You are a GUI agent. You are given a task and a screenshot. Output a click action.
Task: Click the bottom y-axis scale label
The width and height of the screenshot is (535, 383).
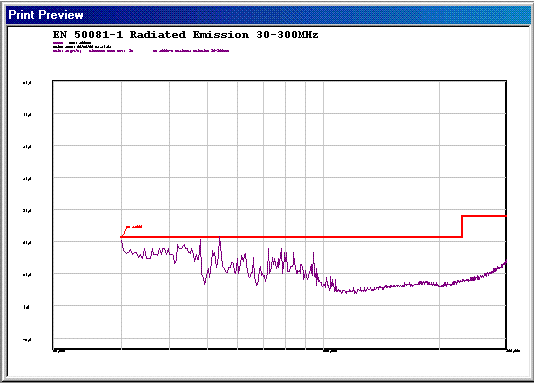pos(27,340)
